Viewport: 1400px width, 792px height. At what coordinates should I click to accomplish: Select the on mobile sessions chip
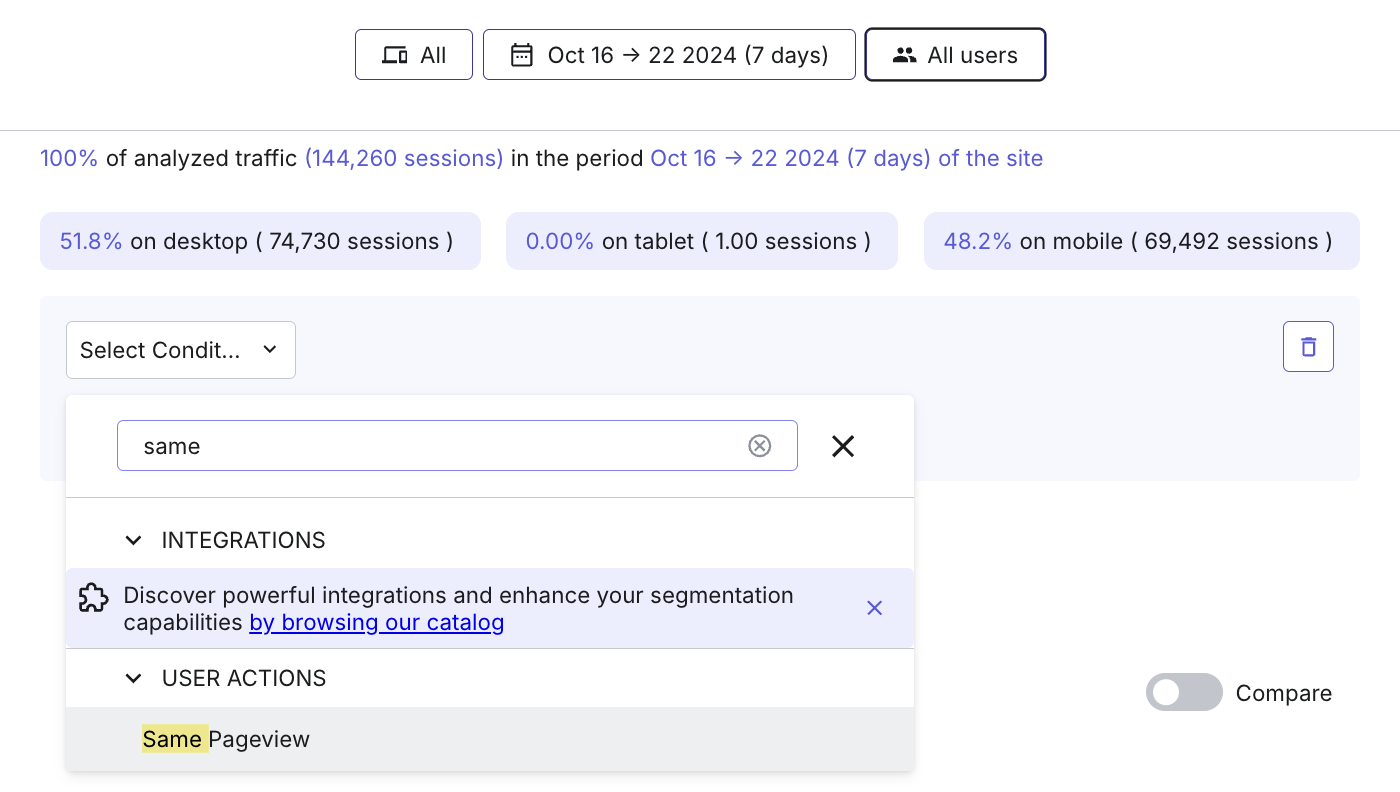click(x=1142, y=241)
